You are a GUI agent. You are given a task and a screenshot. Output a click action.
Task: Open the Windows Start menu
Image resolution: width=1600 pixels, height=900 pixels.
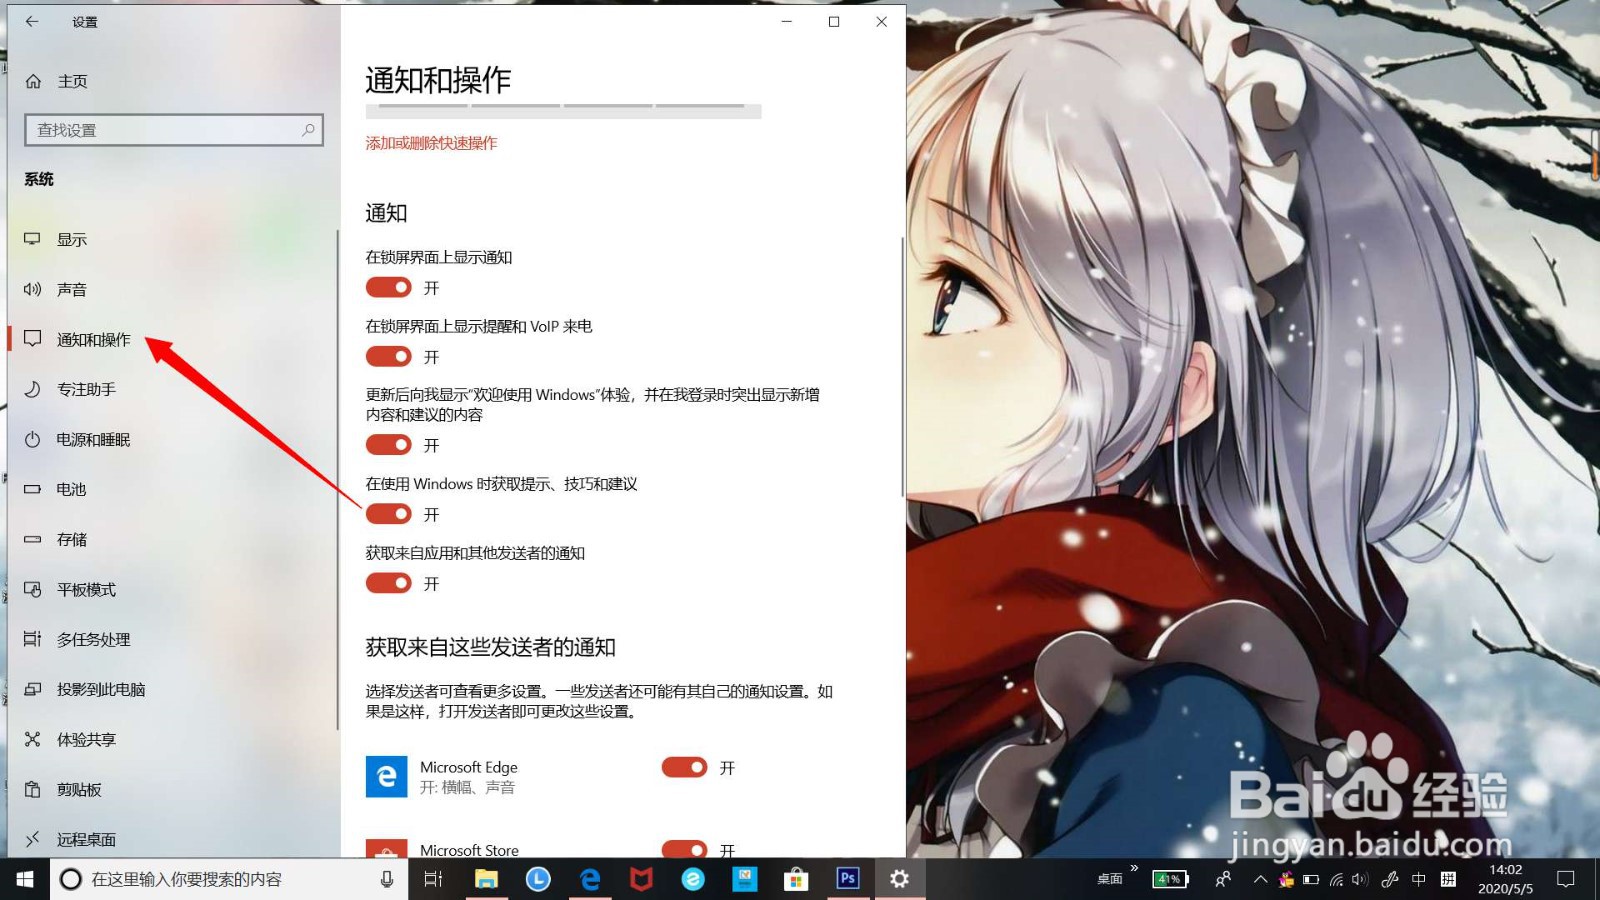[25, 879]
